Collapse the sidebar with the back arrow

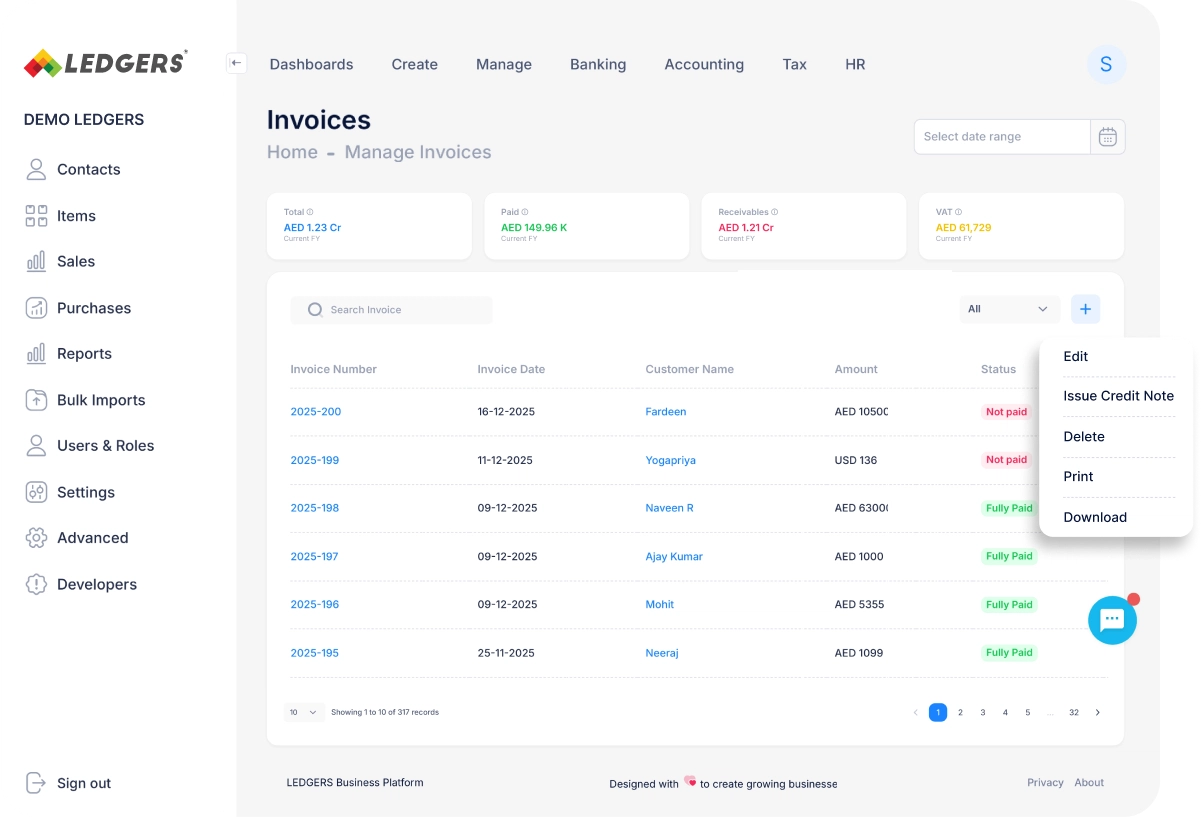236,62
